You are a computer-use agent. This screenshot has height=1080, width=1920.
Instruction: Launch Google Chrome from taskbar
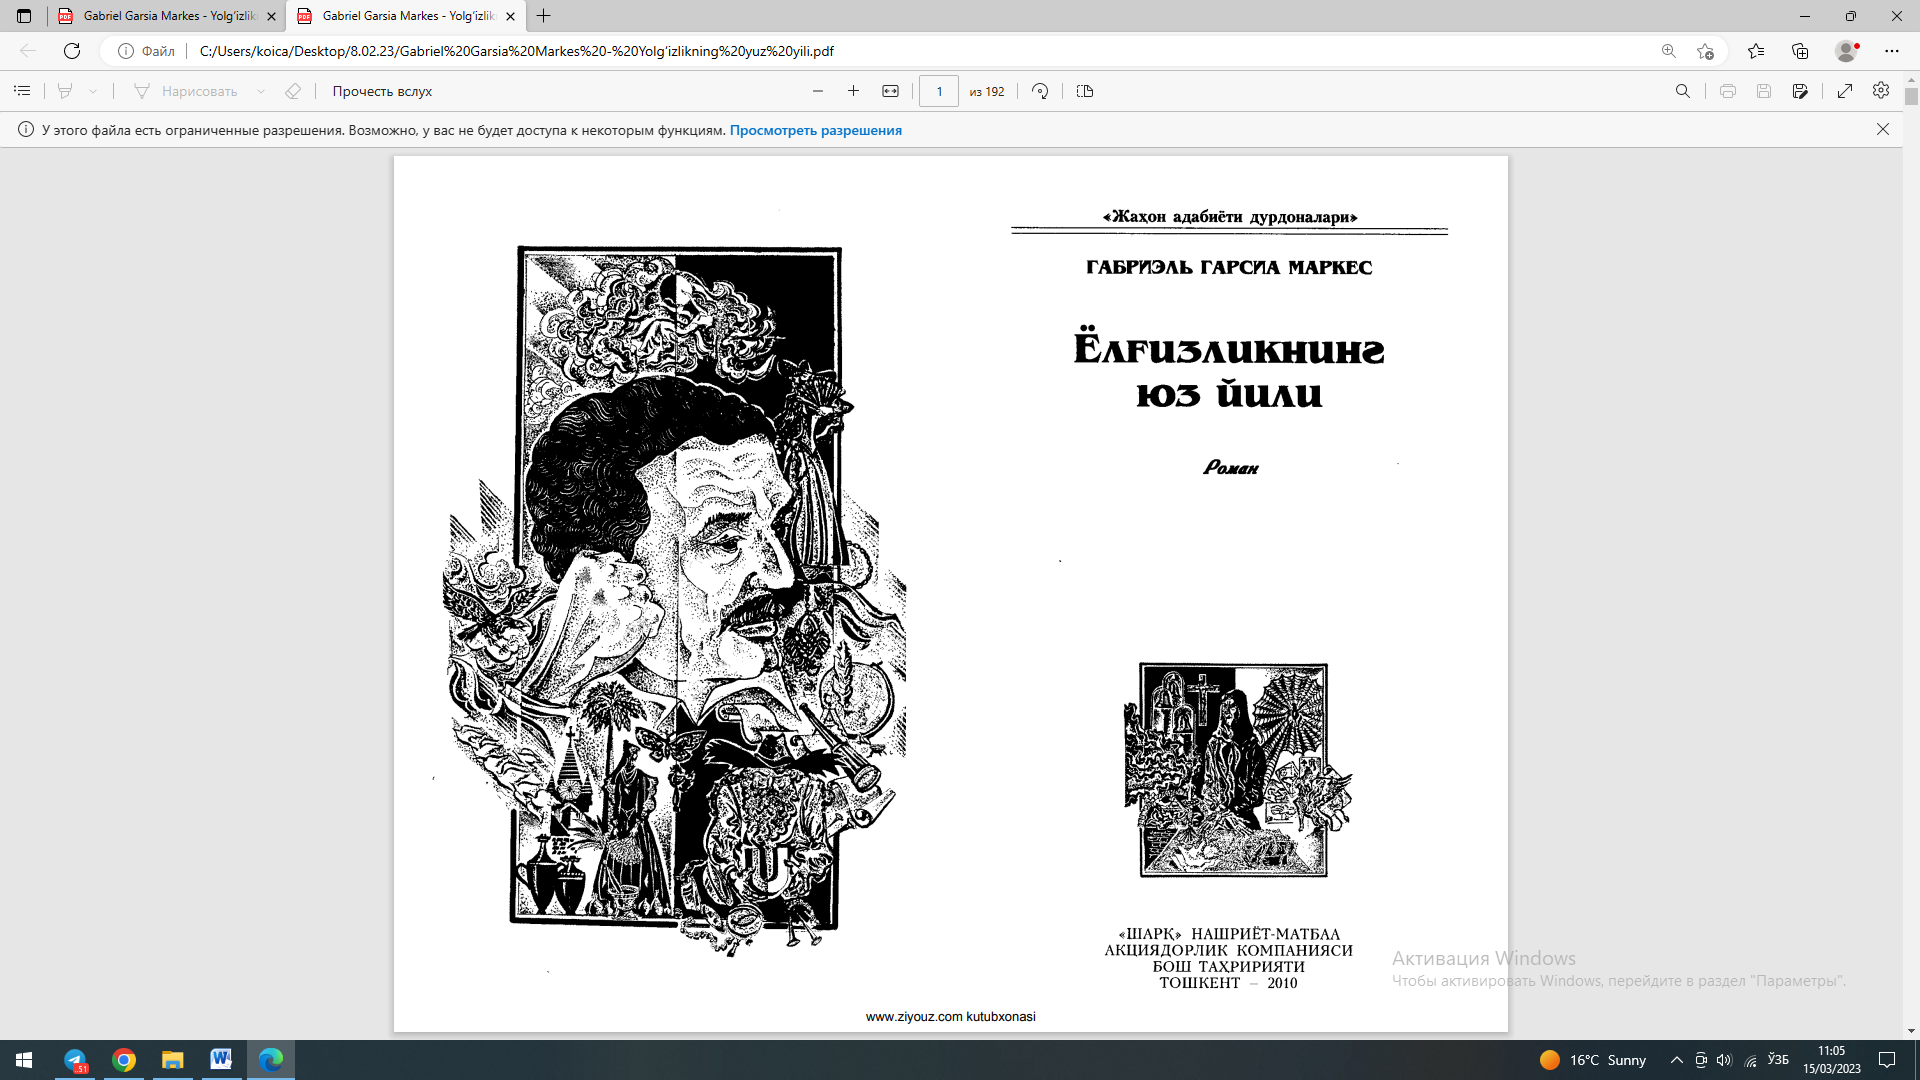click(x=124, y=1060)
